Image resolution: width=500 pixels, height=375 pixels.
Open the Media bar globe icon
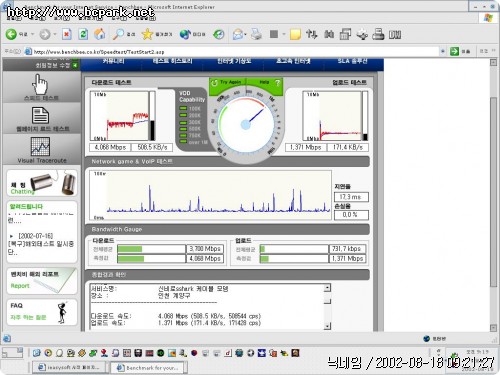pos(185,34)
